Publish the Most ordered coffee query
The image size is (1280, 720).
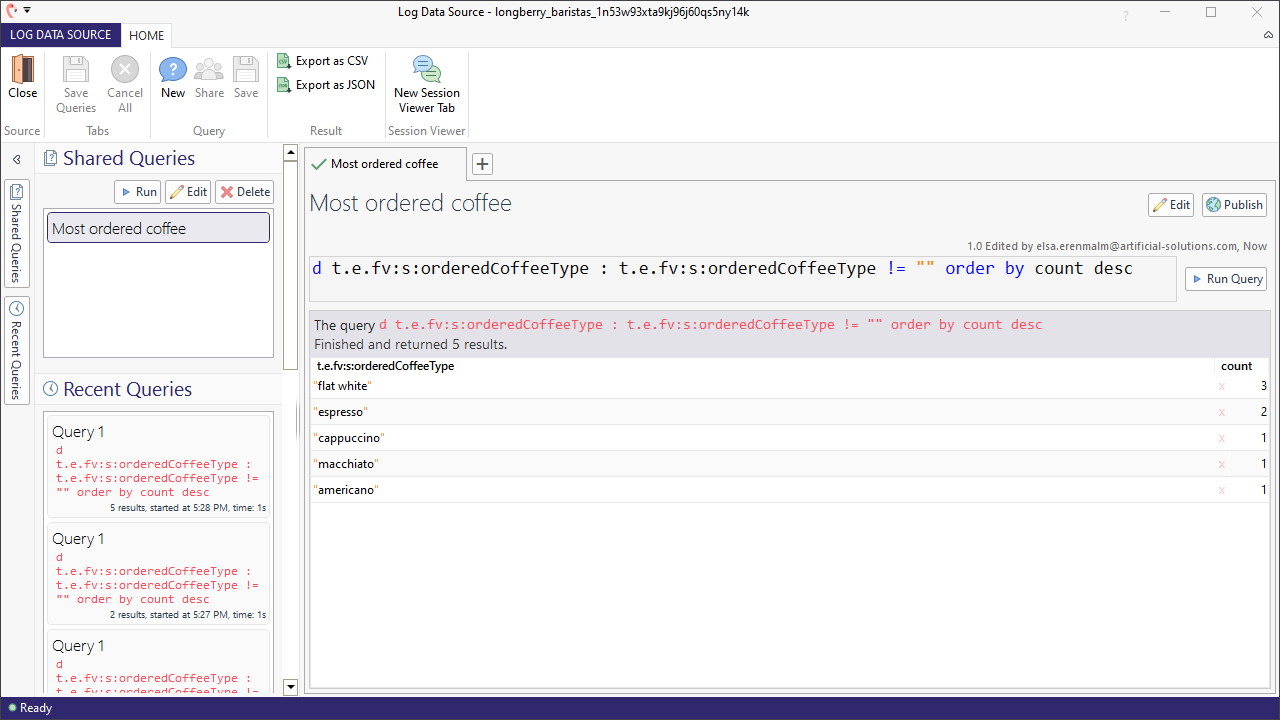pyautogui.click(x=1233, y=204)
